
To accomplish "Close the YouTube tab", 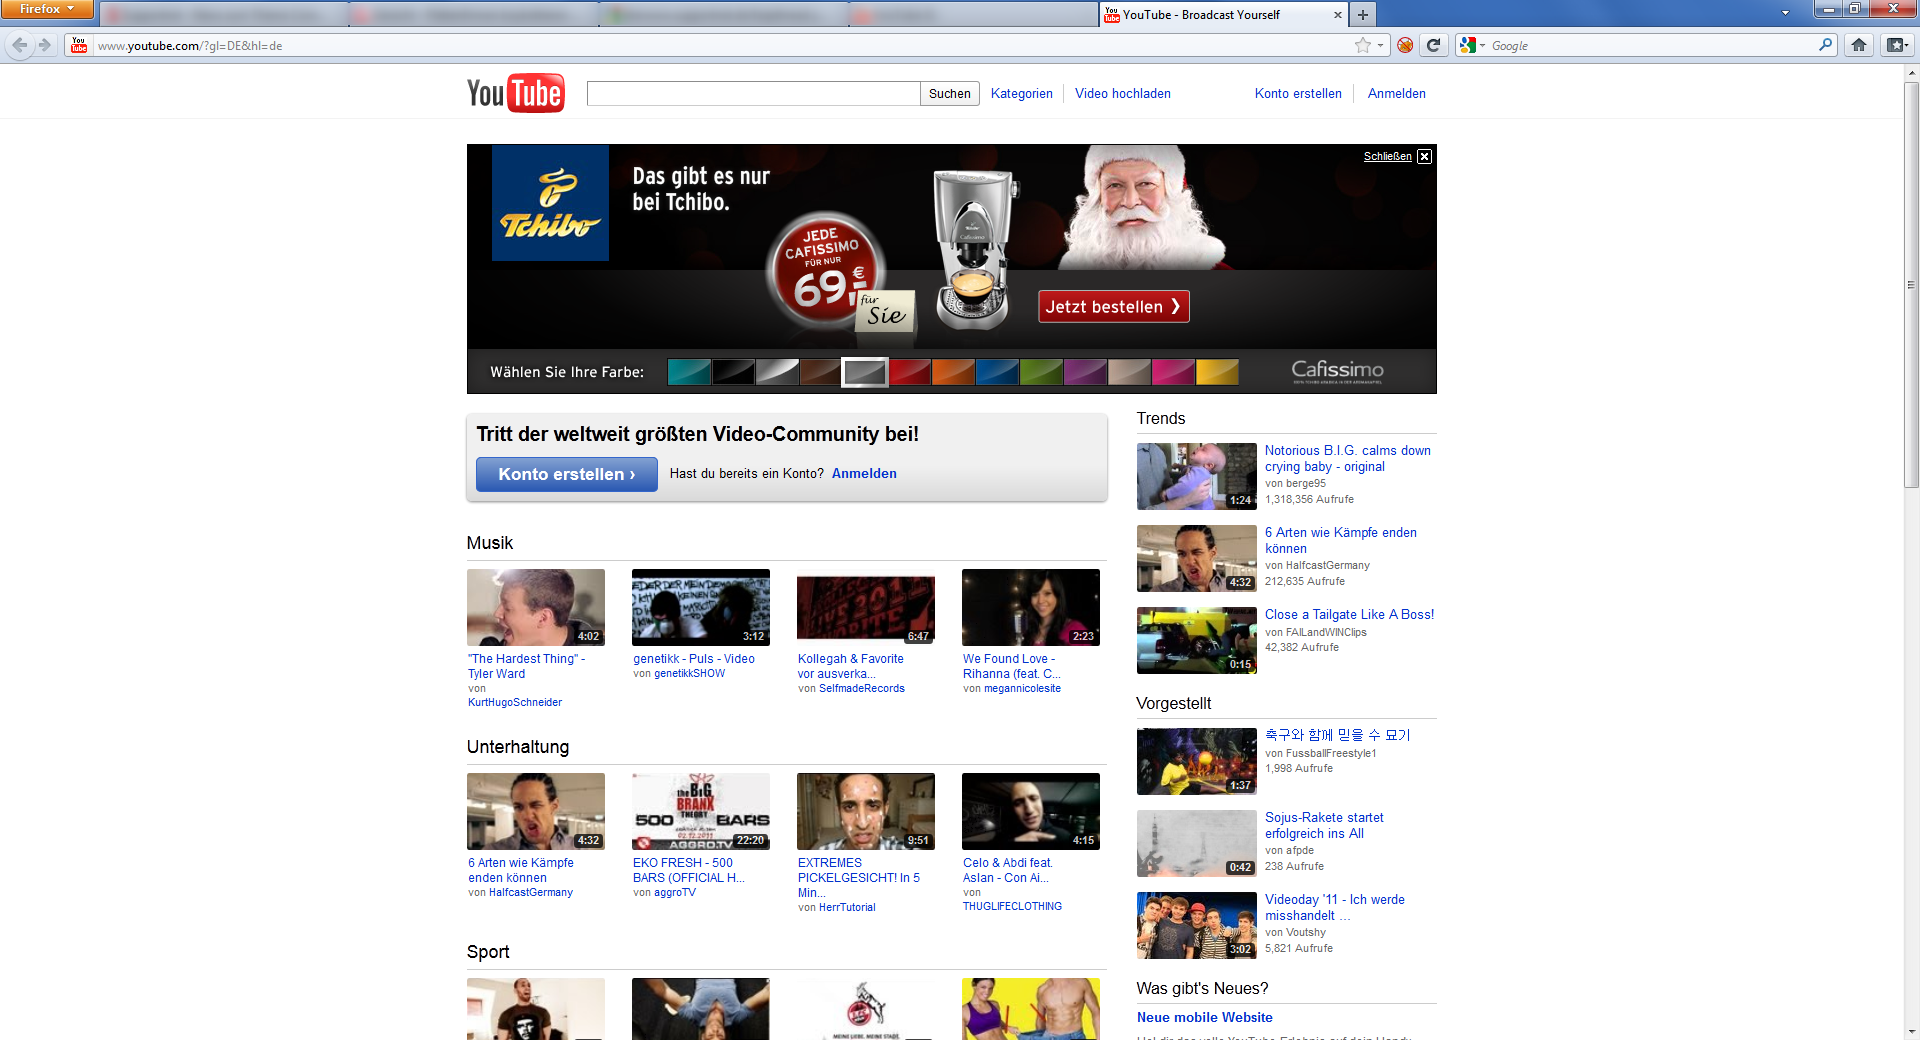I will pos(1338,15).
